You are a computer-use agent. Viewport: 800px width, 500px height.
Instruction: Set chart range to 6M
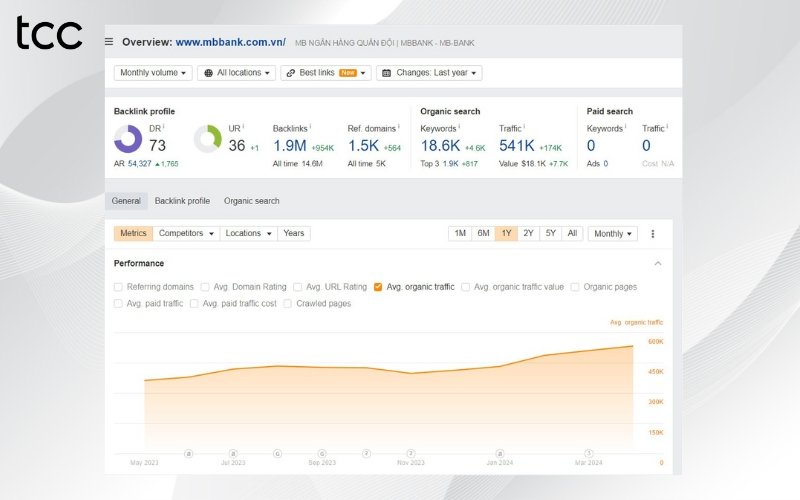click(483, 233)
